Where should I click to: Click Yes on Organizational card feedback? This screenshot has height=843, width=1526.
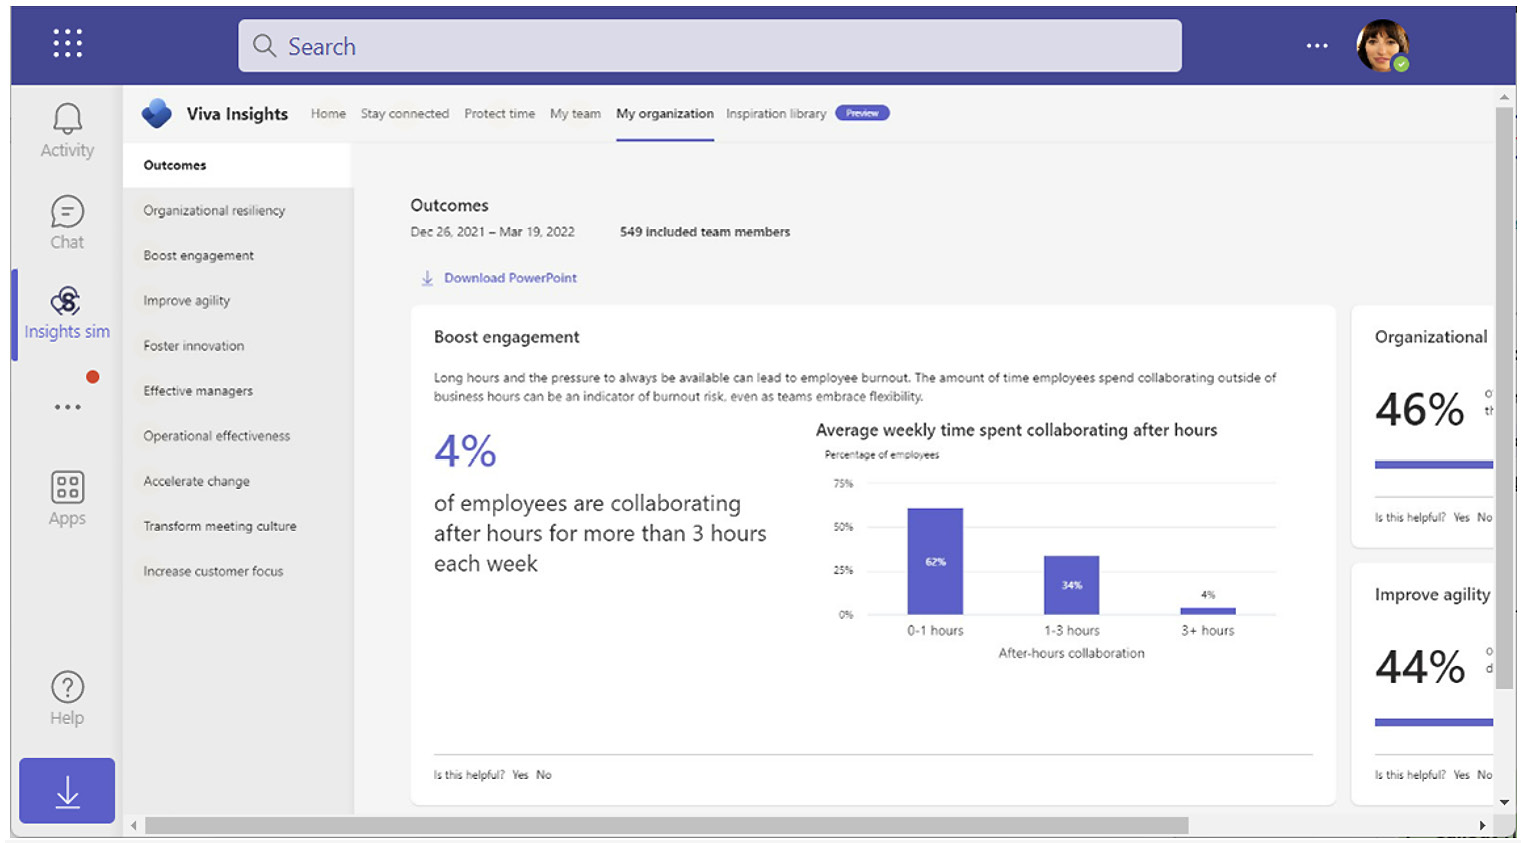(1461, 517)
